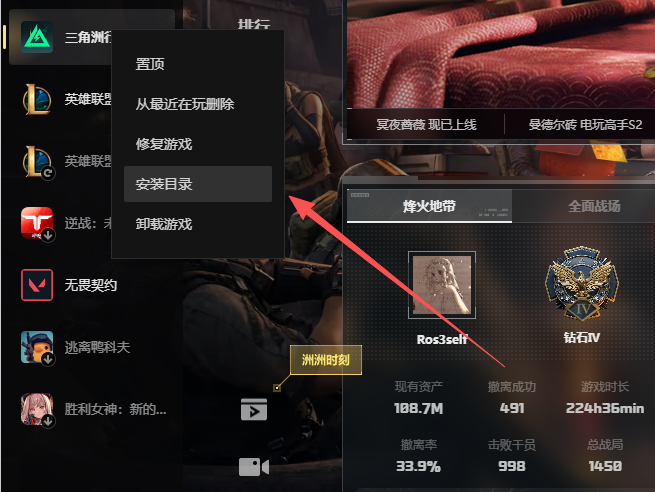655x492 pixels.
Task: Click the League of Legends update-pending icon
Action: [x=38, y=162]
